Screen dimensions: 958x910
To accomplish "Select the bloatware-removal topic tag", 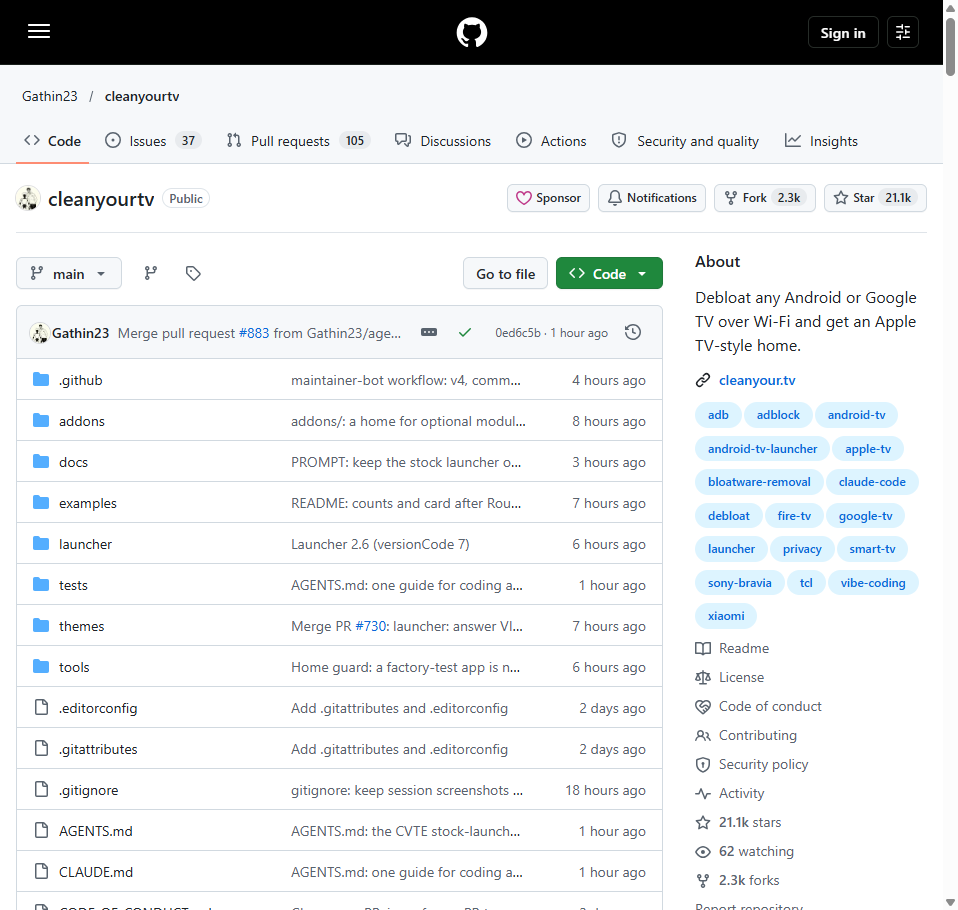I will (759, 482).
